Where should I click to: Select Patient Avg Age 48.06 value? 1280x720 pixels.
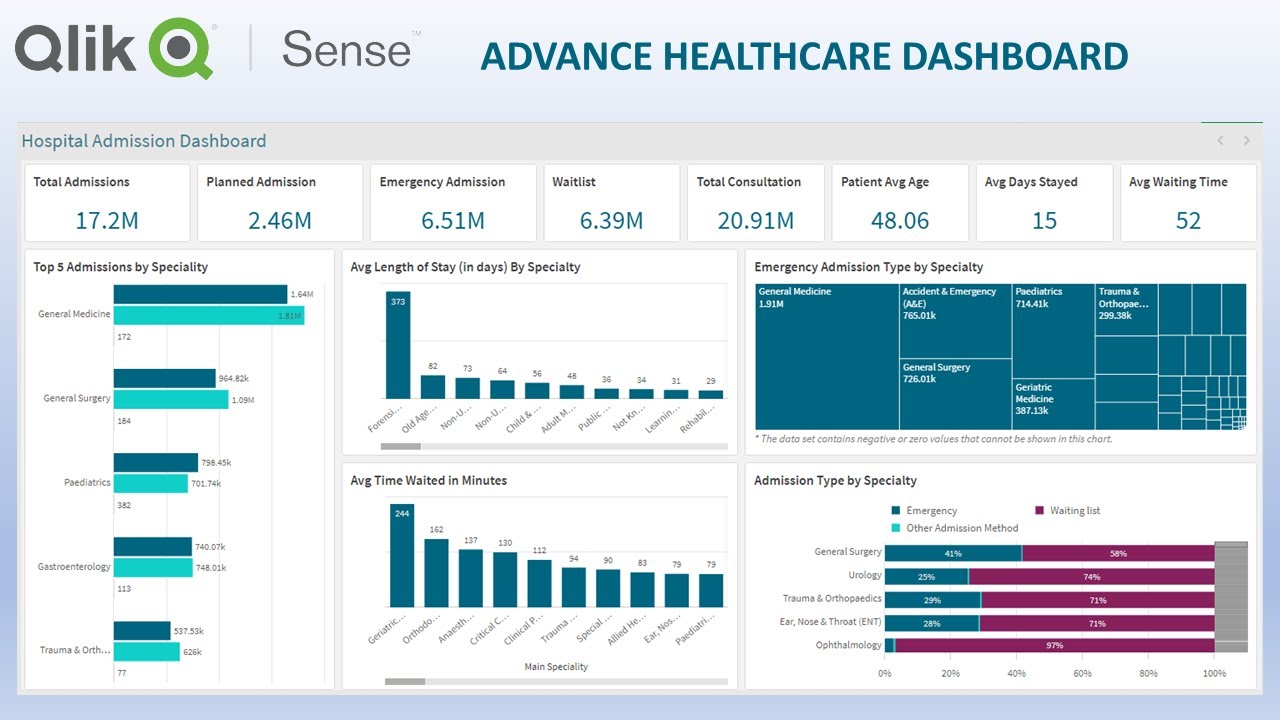pyautogui.click(x=900, y=221)
